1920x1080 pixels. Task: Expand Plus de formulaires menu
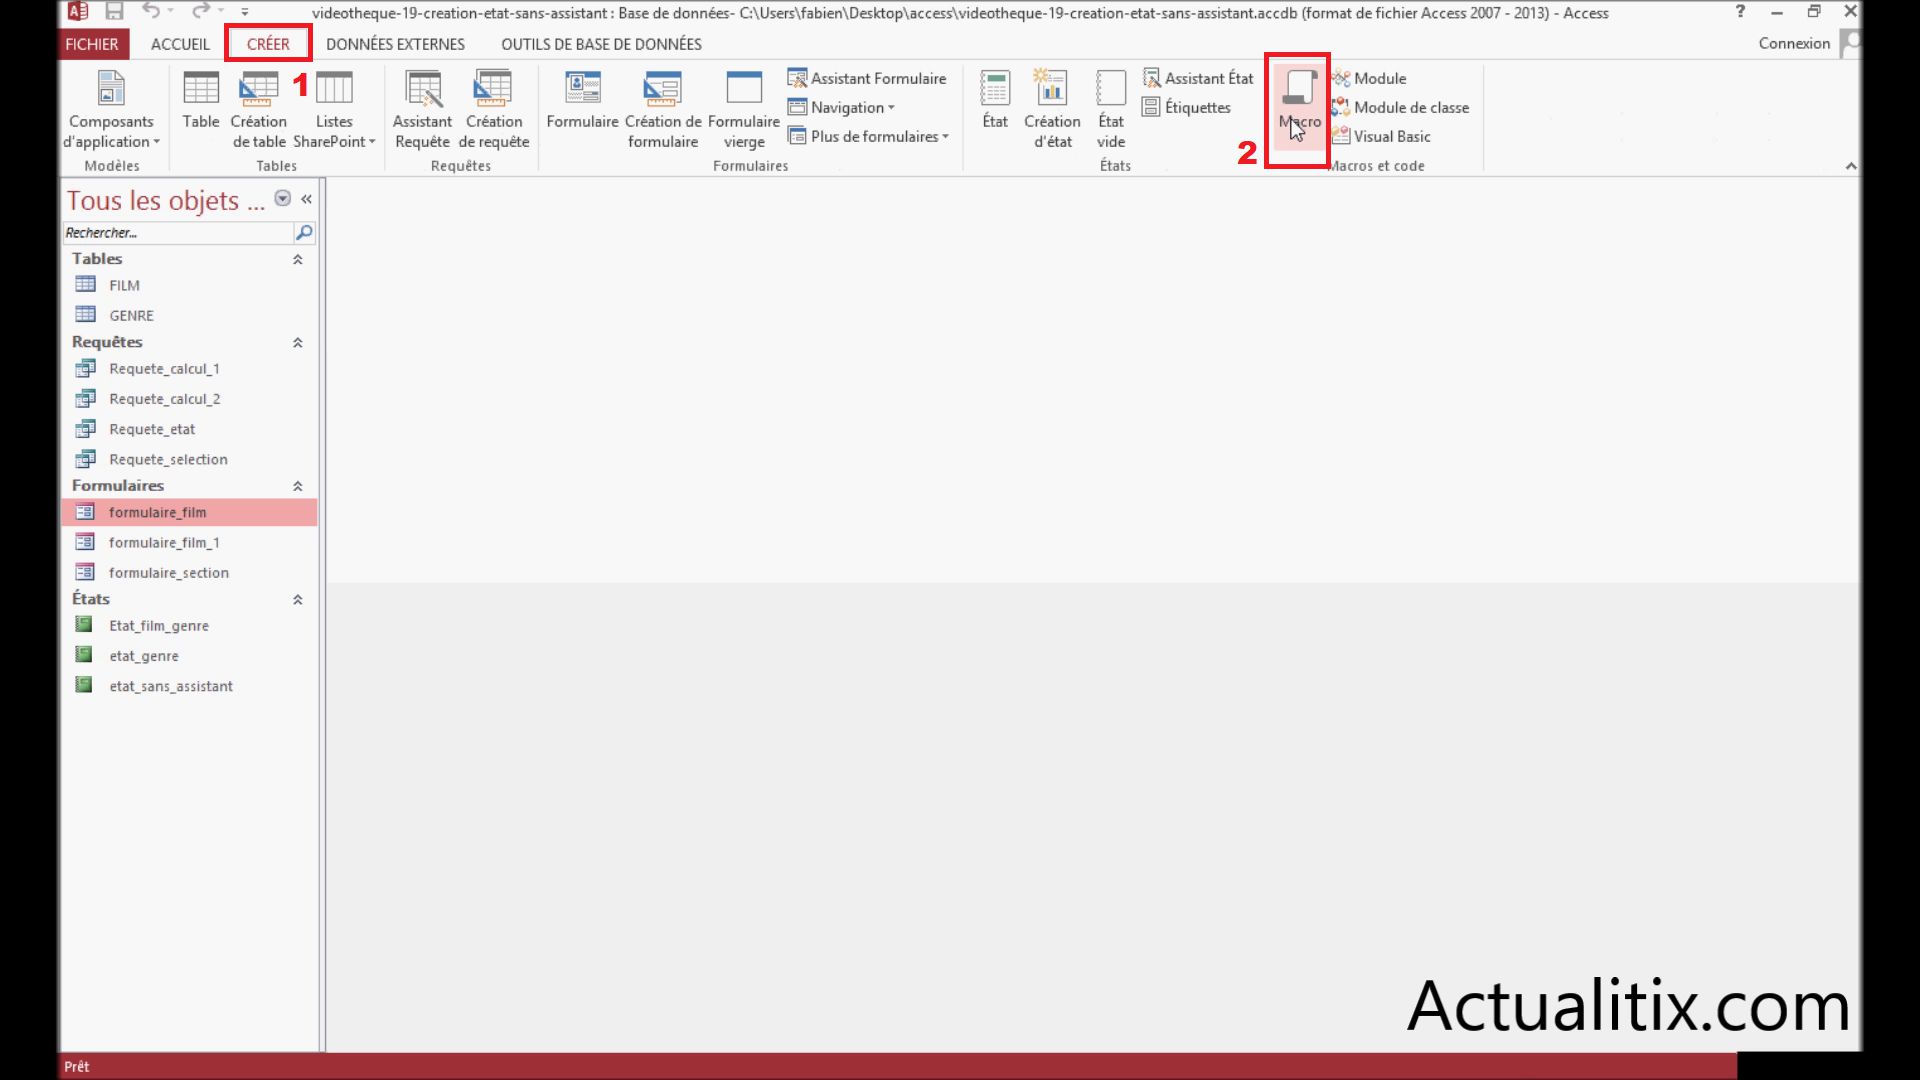click(868, 136)
